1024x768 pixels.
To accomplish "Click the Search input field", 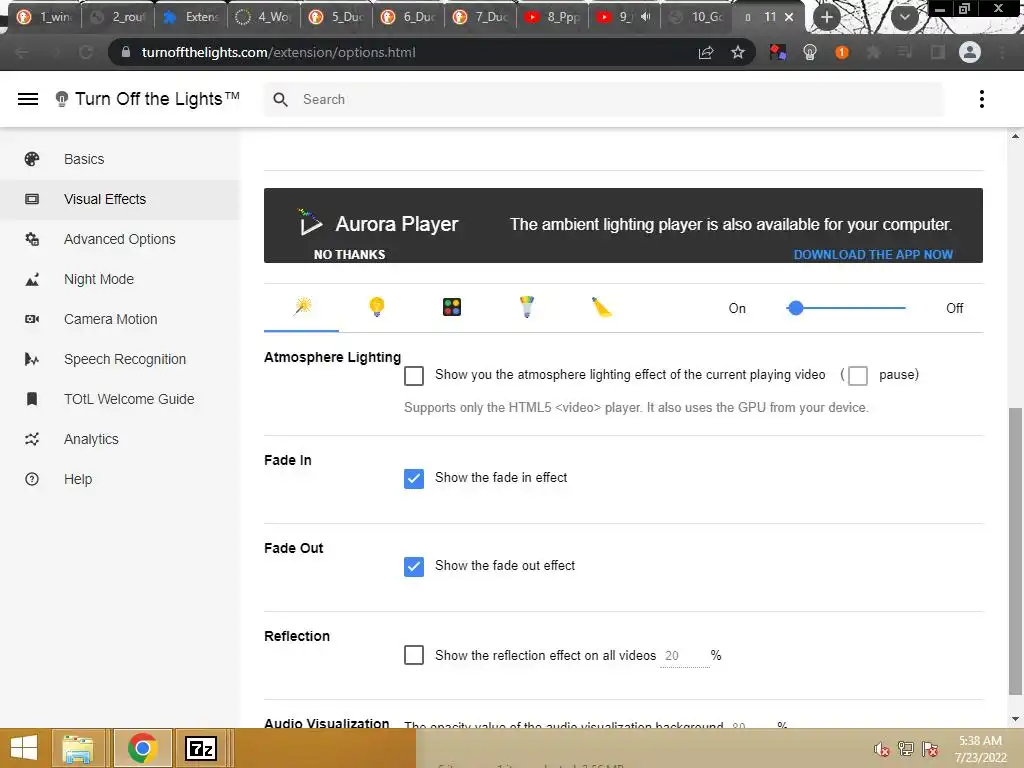I will click(603, 99).
